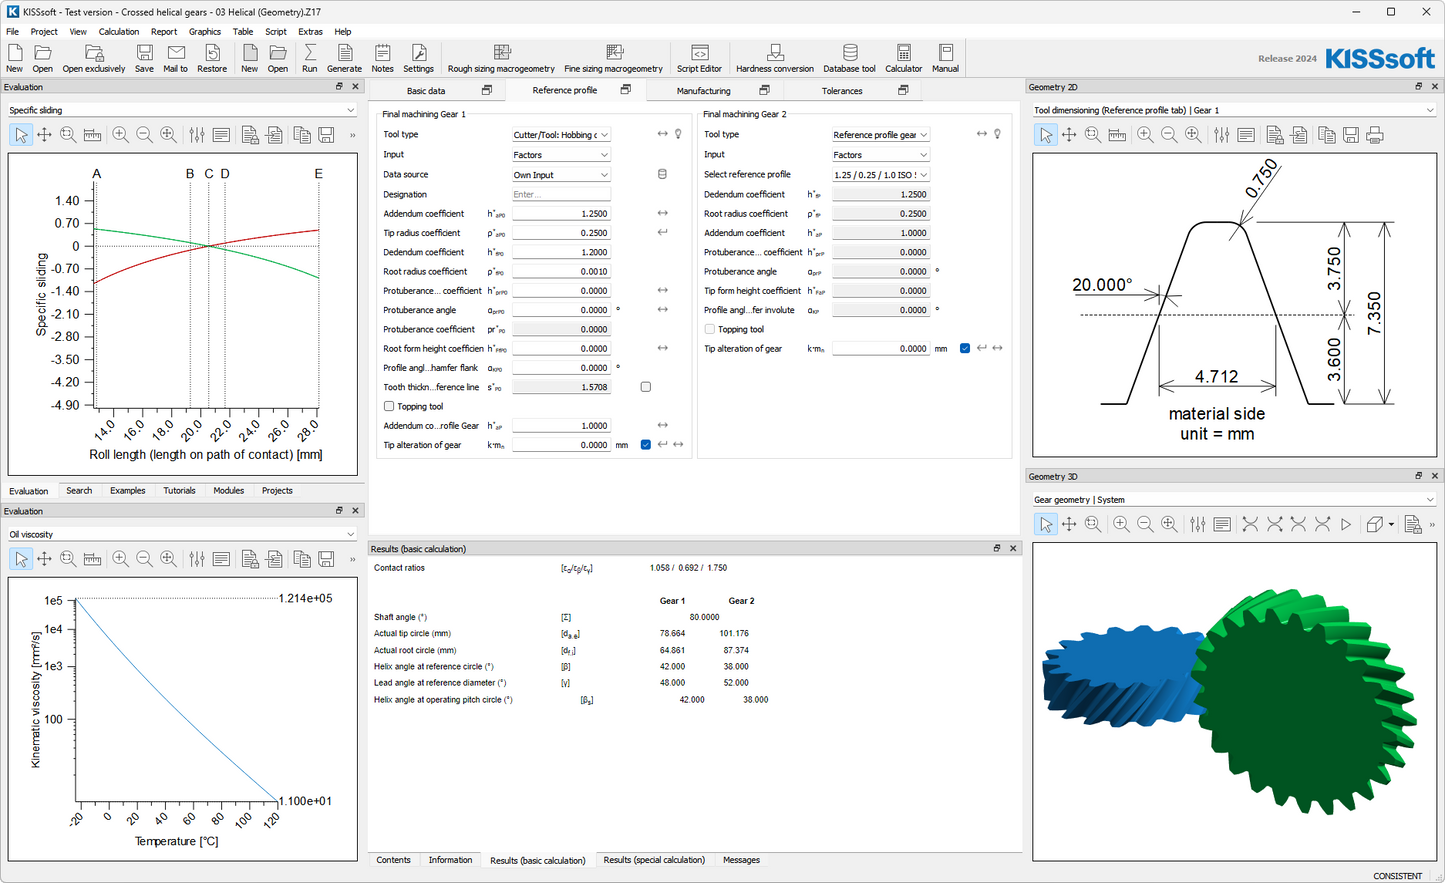Open the Mail to icon
Screen dimensions: 1445x883
tap(176, 58)
